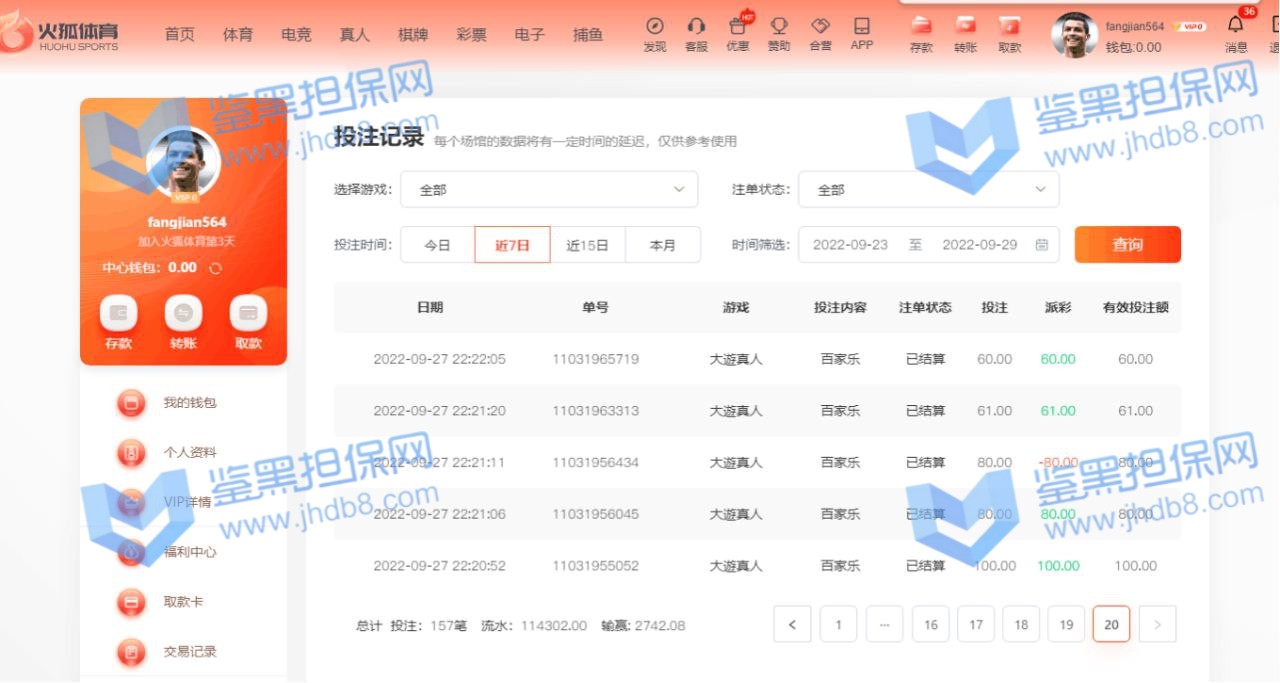Viewport: 1280px width, 683px height.
Task: Click the 查询 search button
Action: point(1127,245)
